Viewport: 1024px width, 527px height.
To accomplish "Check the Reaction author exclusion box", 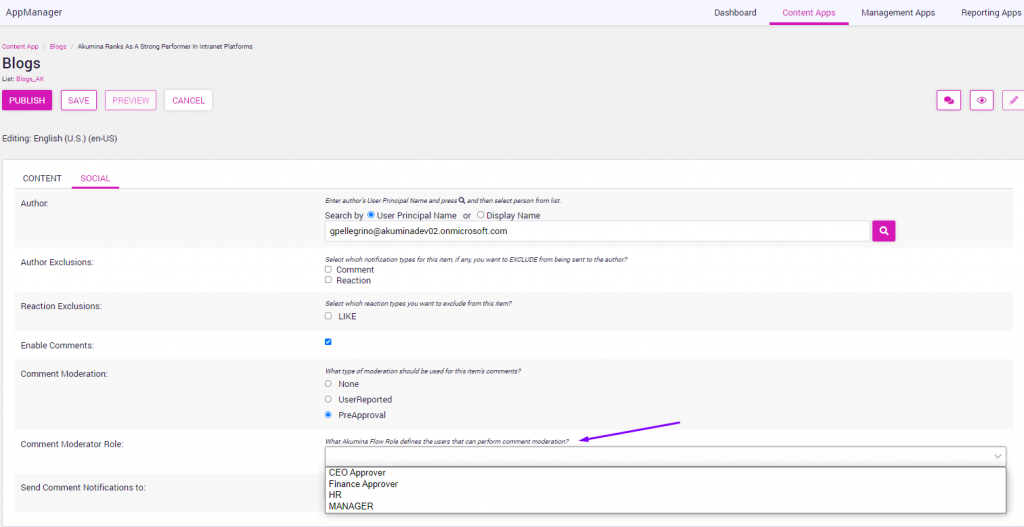I will coord(329,281).
